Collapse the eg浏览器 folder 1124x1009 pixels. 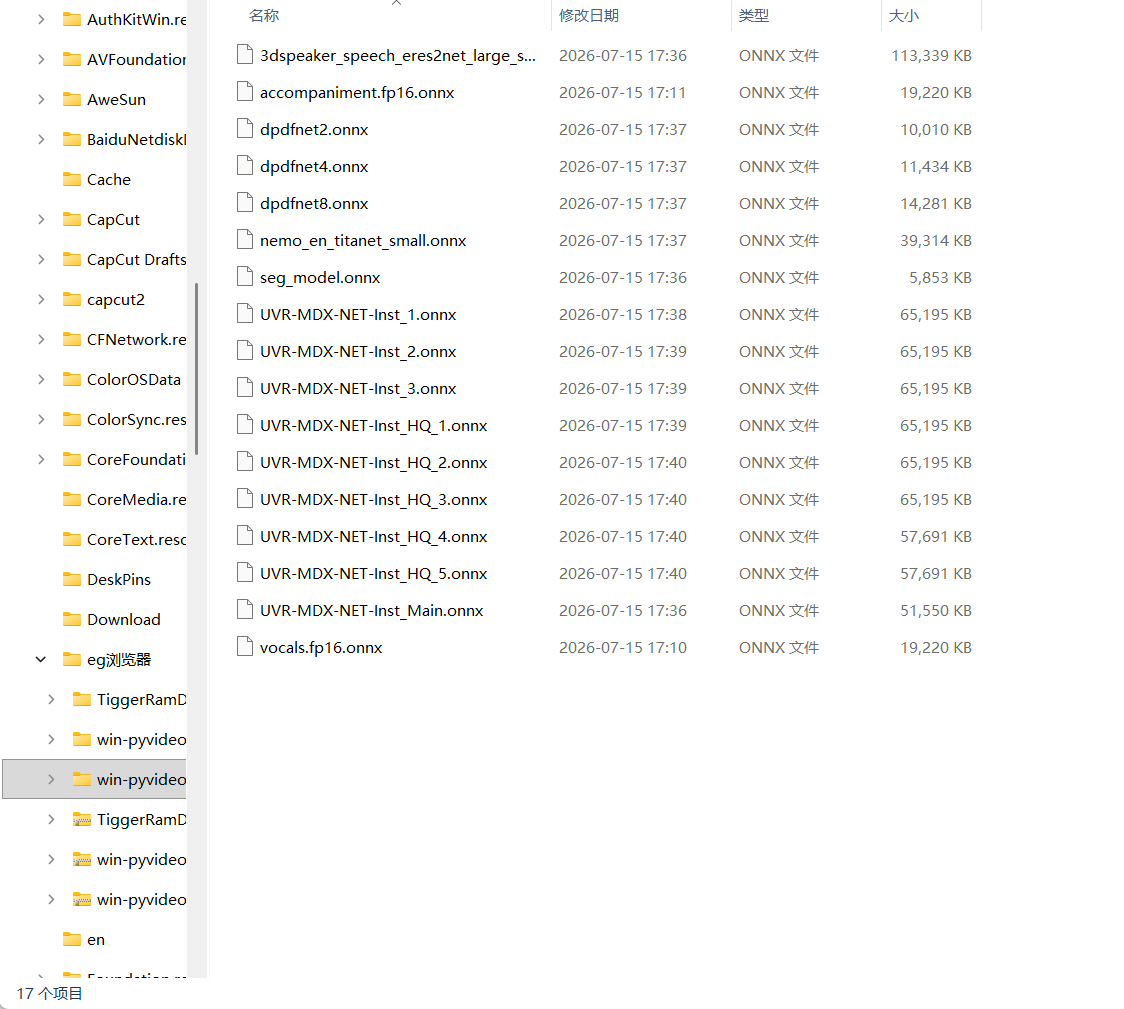[x=41, y=659]
